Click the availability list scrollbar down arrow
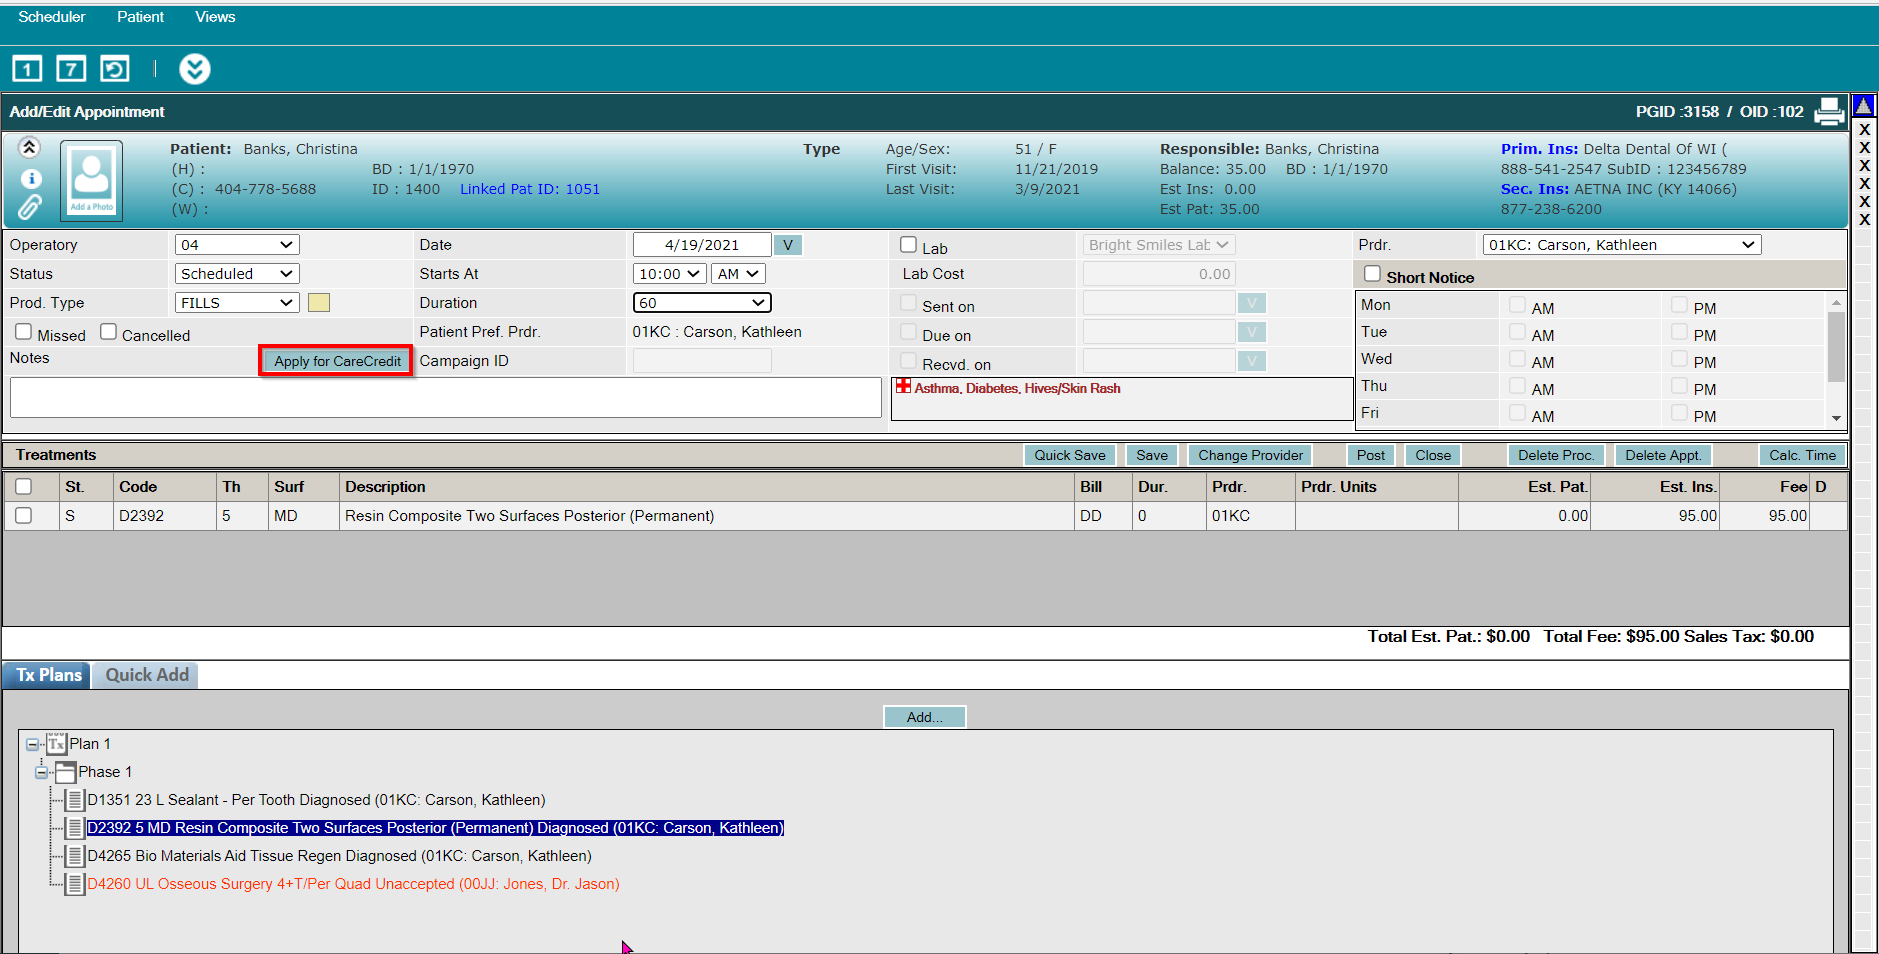Image resolution: width=1879 pixels, height=954 pixels. pos(1836,418)
